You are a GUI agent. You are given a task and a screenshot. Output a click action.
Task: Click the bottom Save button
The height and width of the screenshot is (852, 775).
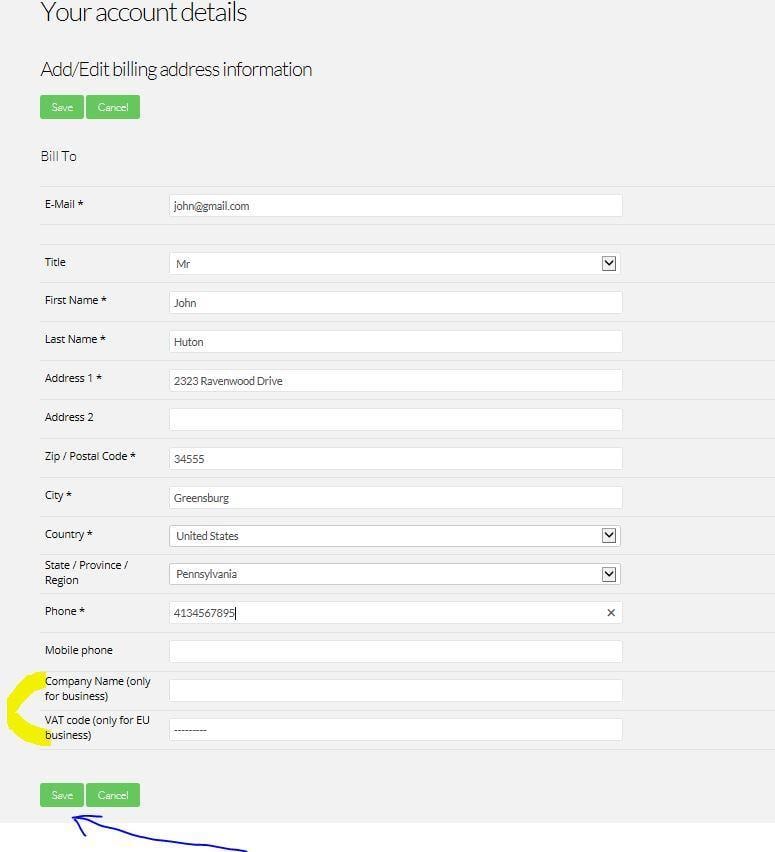point(62,795)
